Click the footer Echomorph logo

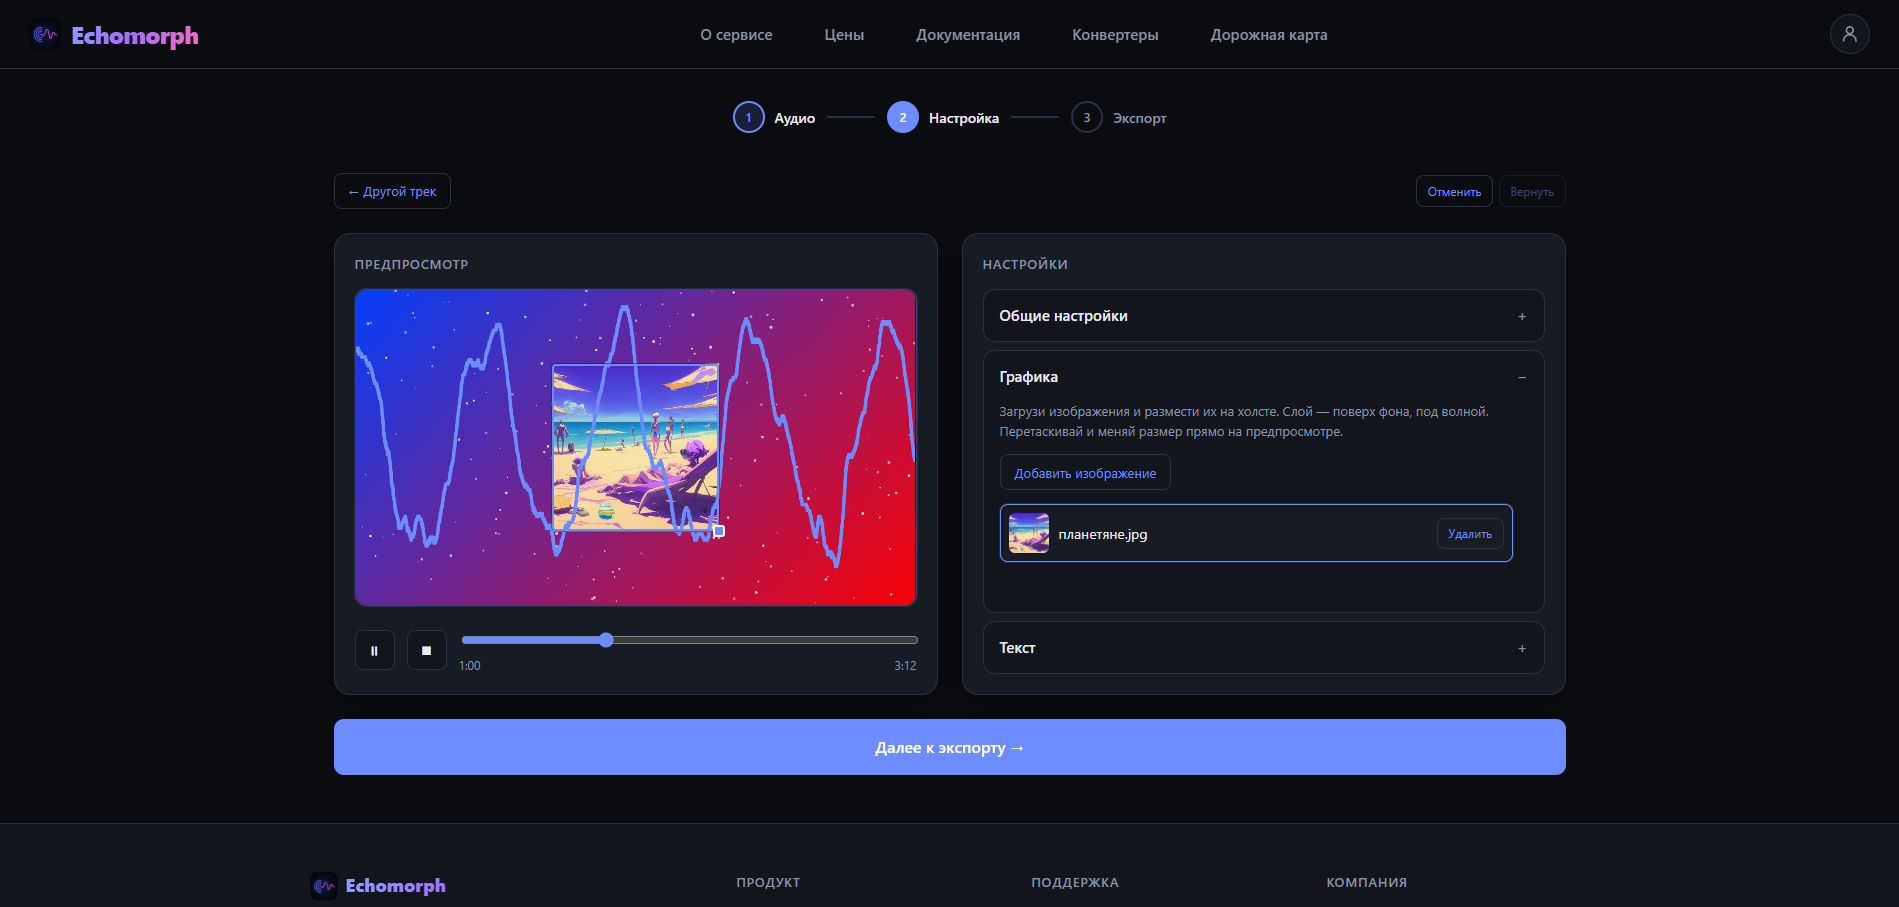[x=378, y=885]
